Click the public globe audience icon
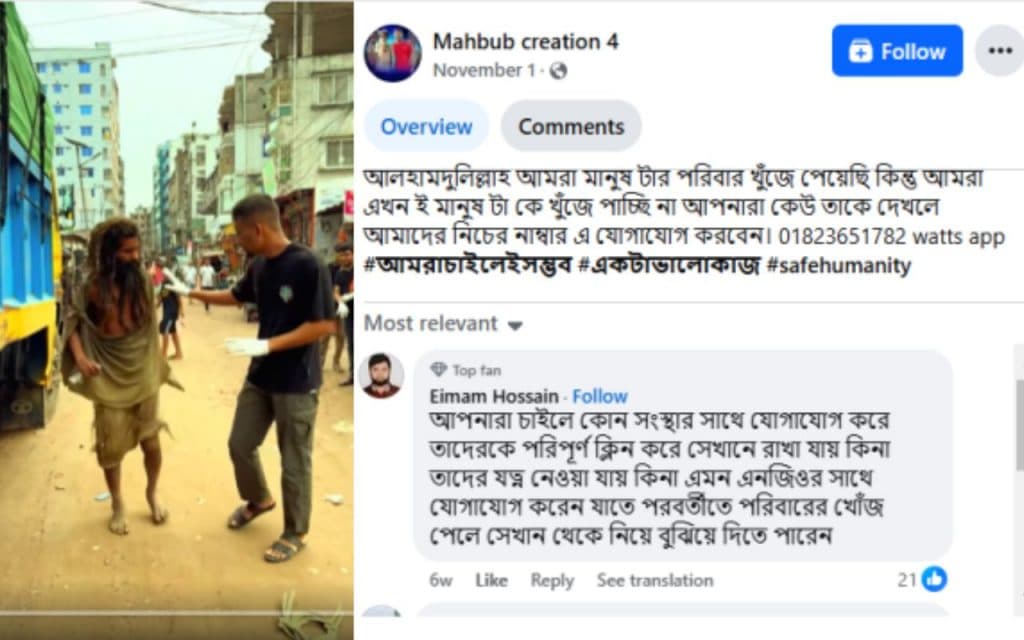Image resolution: width=1024 pixels, height=640 pixels. tap(558, 71)
